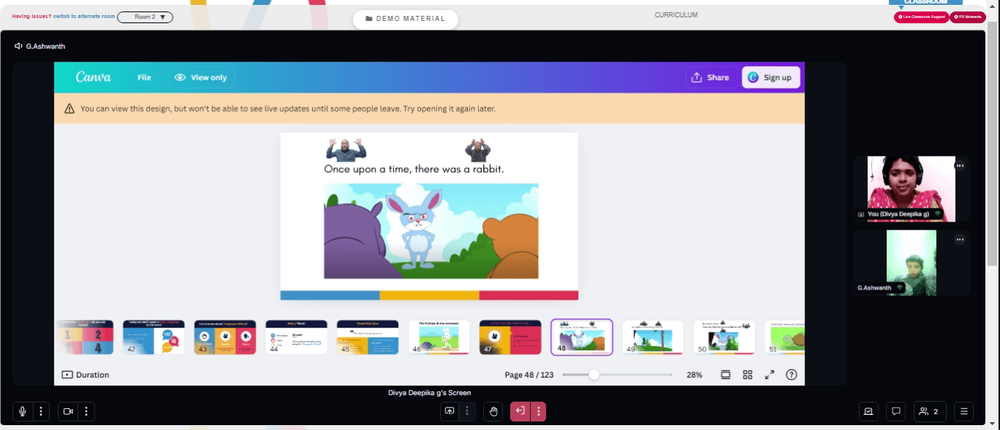
Task: Open microphone options three-dot menu
Action: click(x=41, y=411)
